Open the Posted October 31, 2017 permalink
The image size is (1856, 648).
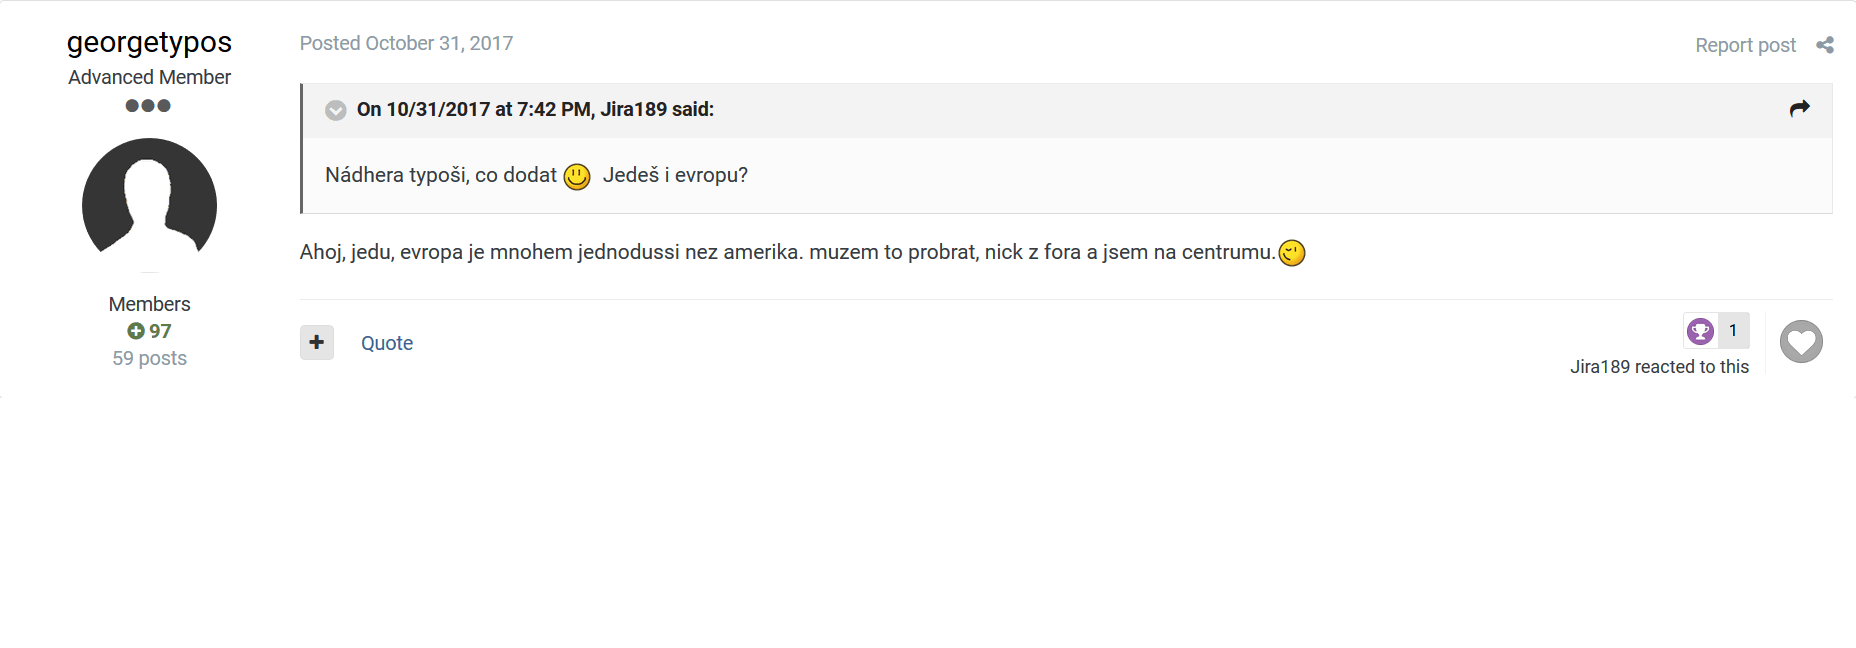coord(406,43)
